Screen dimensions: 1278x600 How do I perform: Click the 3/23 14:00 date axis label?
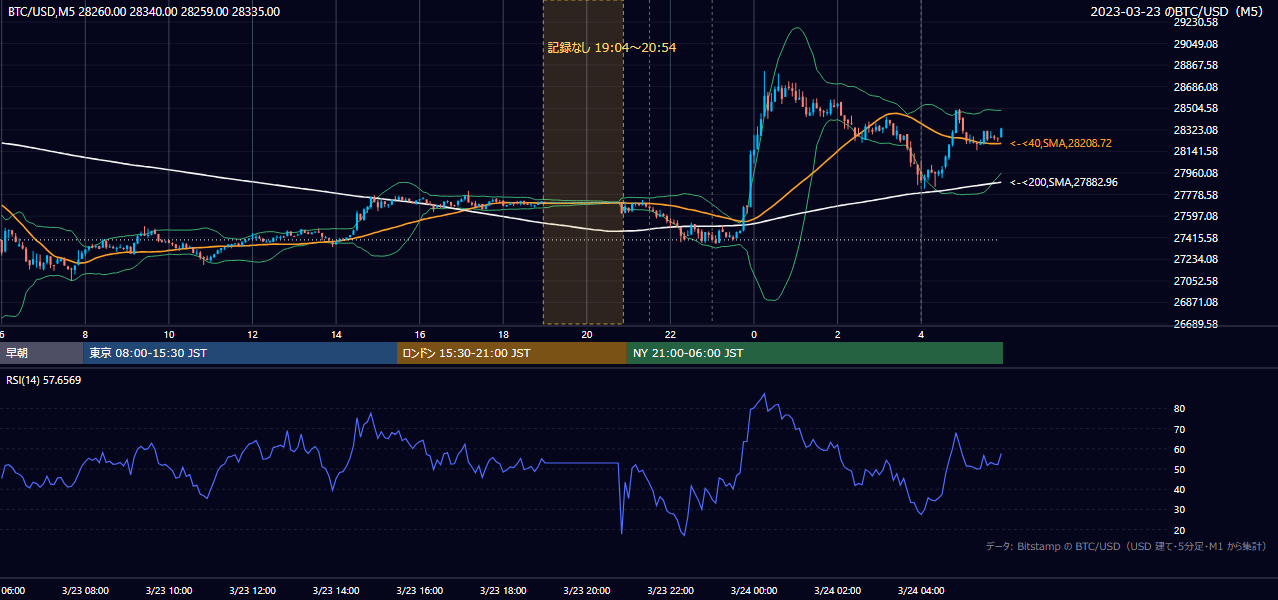click(x=336, y=591)
